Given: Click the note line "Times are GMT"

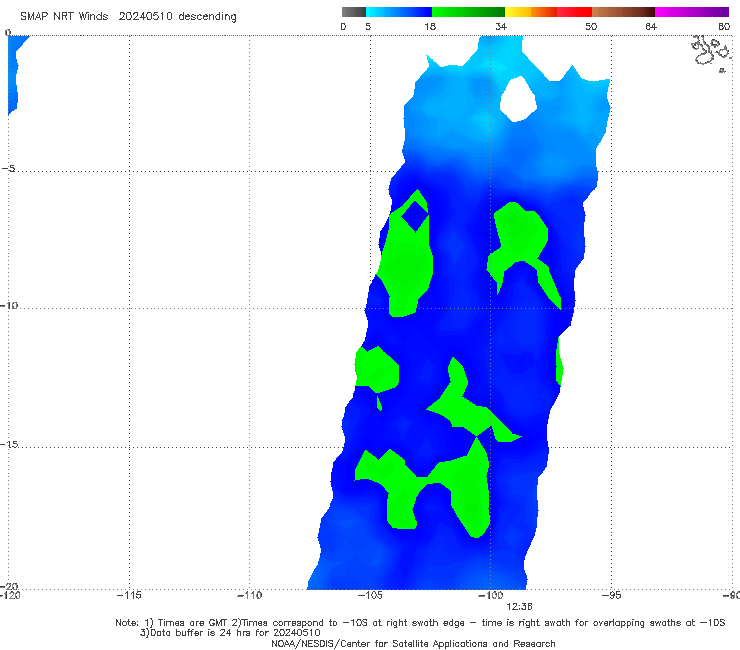Looking at the screenshot, I should (192, 623).
